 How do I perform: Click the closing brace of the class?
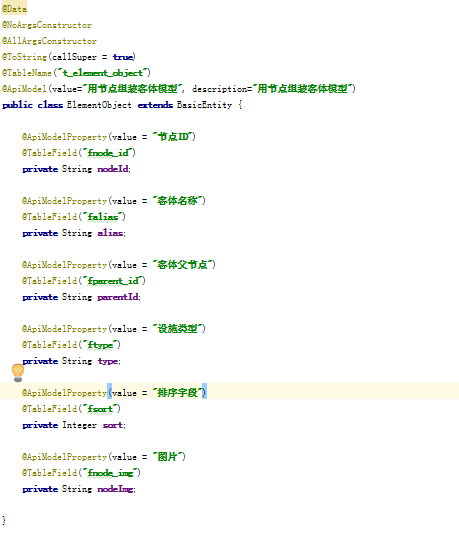[x=4, y=521]
